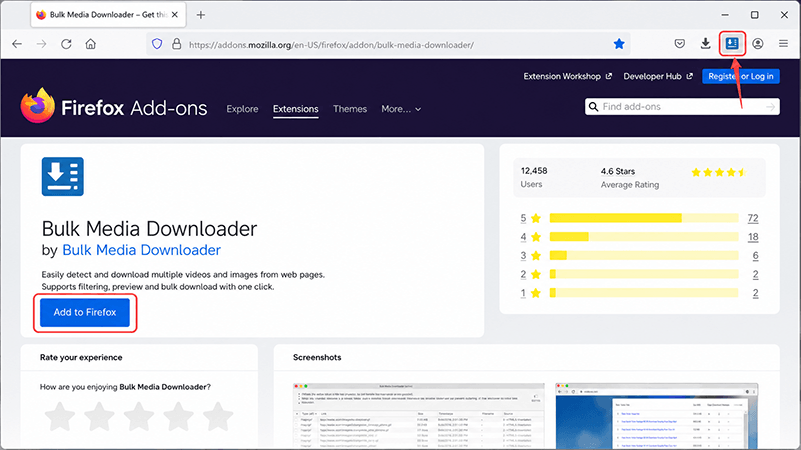Submit add-on search with arrow
The image size is (801, 450).
pyautogui.click(x=770, y=106)
